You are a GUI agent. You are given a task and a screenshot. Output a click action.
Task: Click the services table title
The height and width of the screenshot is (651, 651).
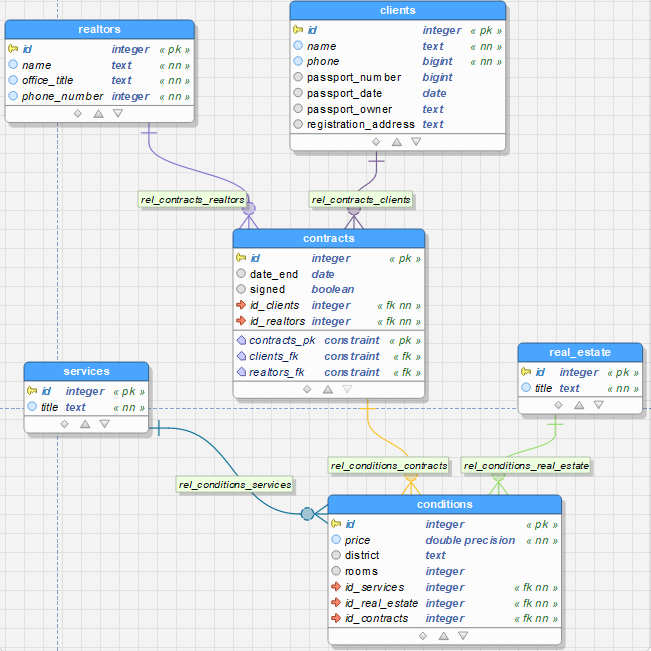click(x=86, y=371)
